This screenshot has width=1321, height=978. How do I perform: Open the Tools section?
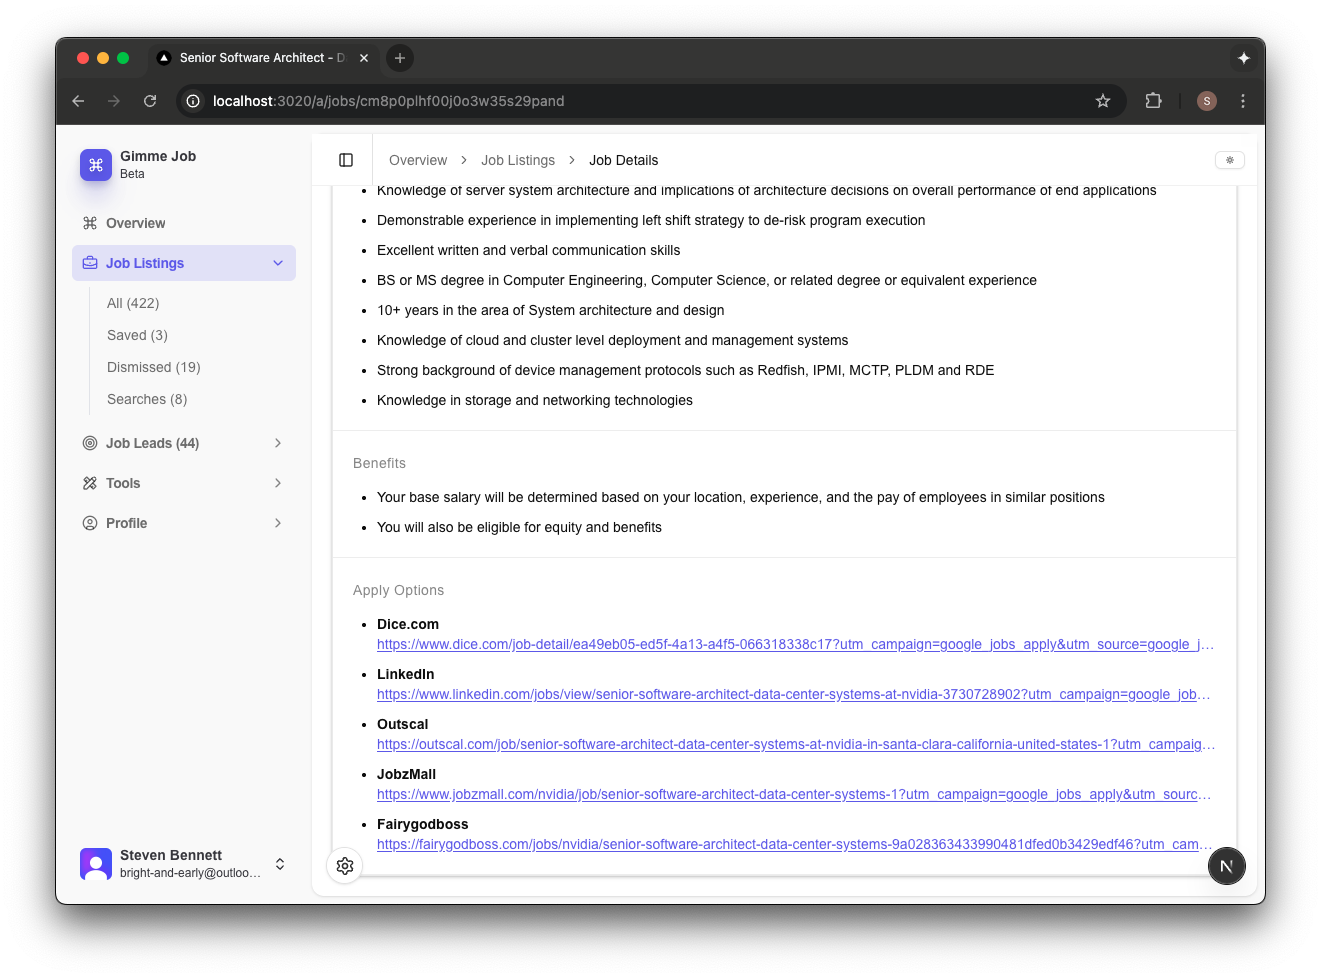pyautogui.click(x=184, y=483)
